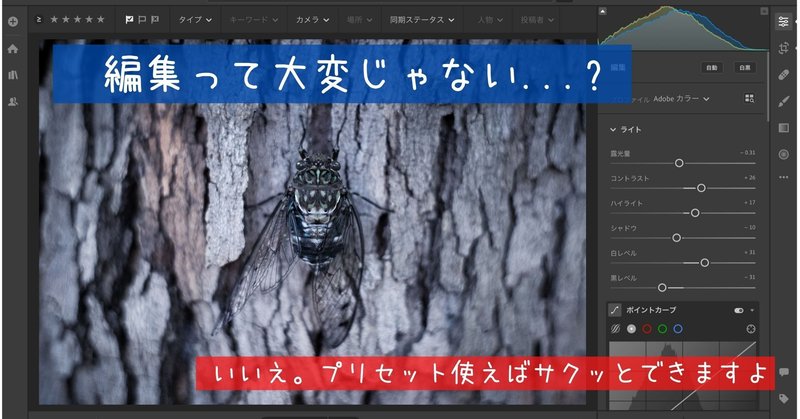The height and width of the screenshot is (419, 800).
Task: Filter by one star rating
Action: click(54, 19)
